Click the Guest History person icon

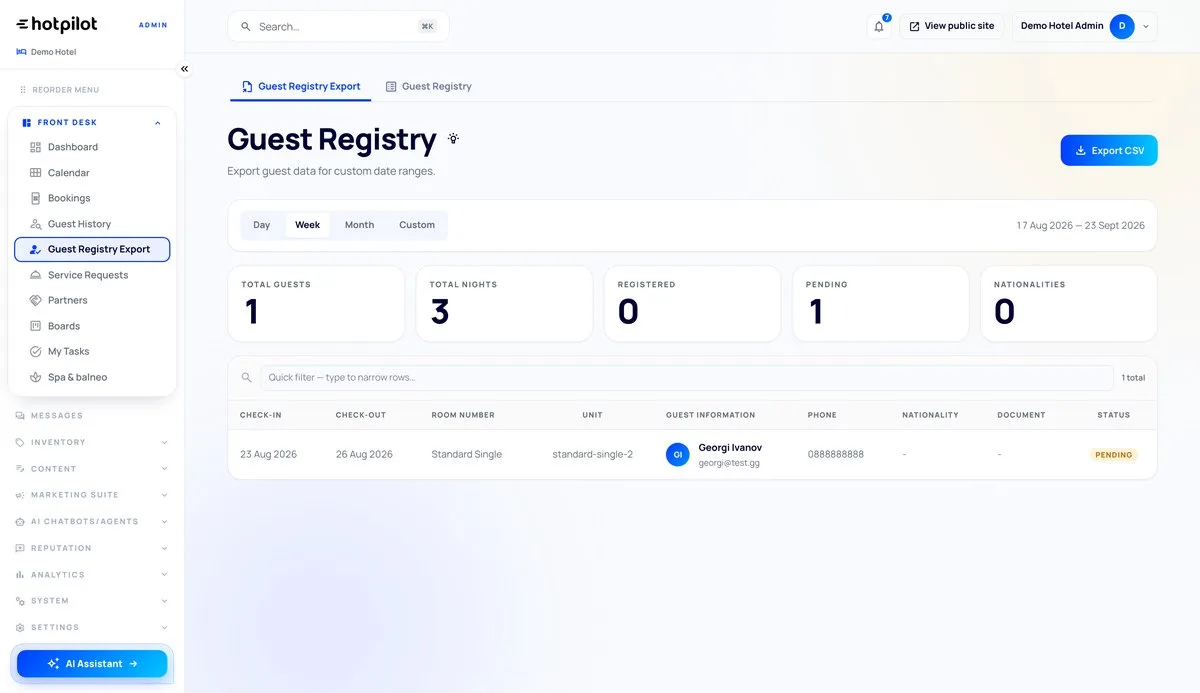(x=36, y=224)
